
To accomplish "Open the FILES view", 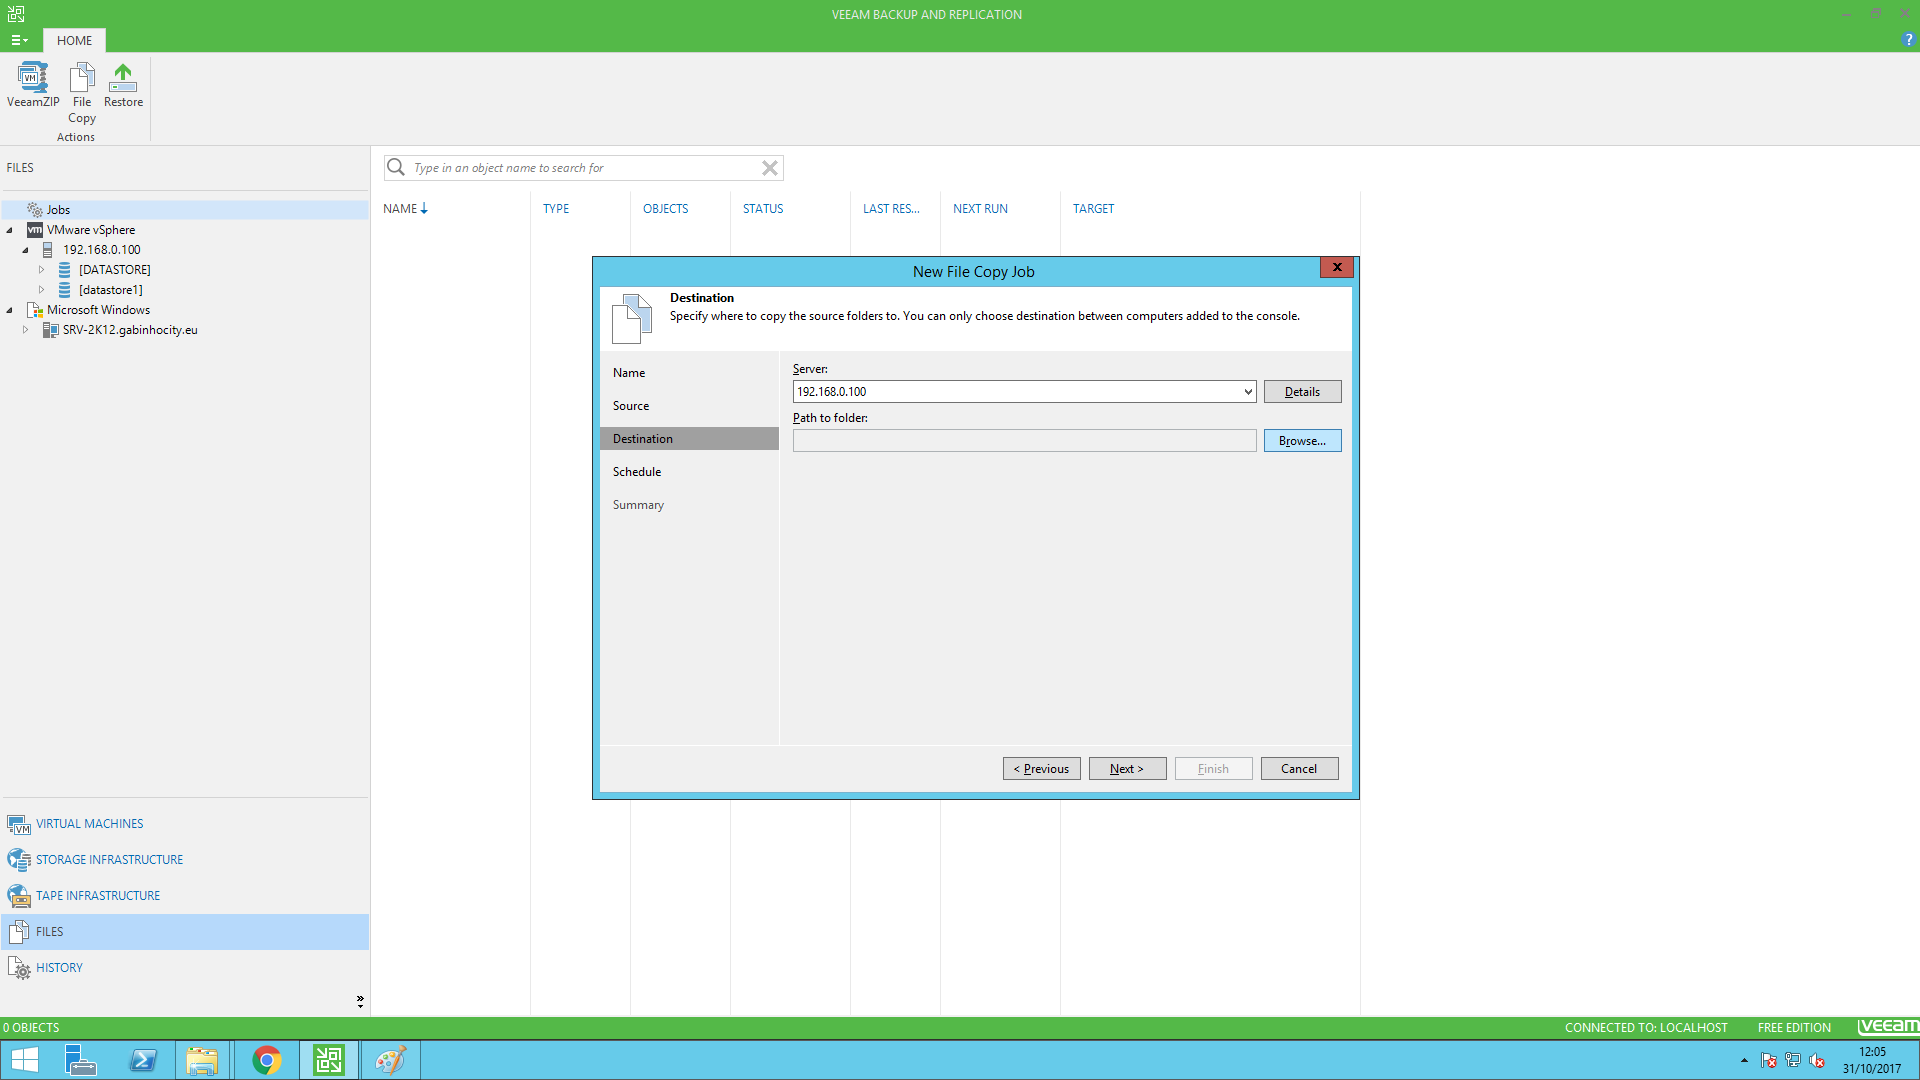I will (x=184, y=932).
